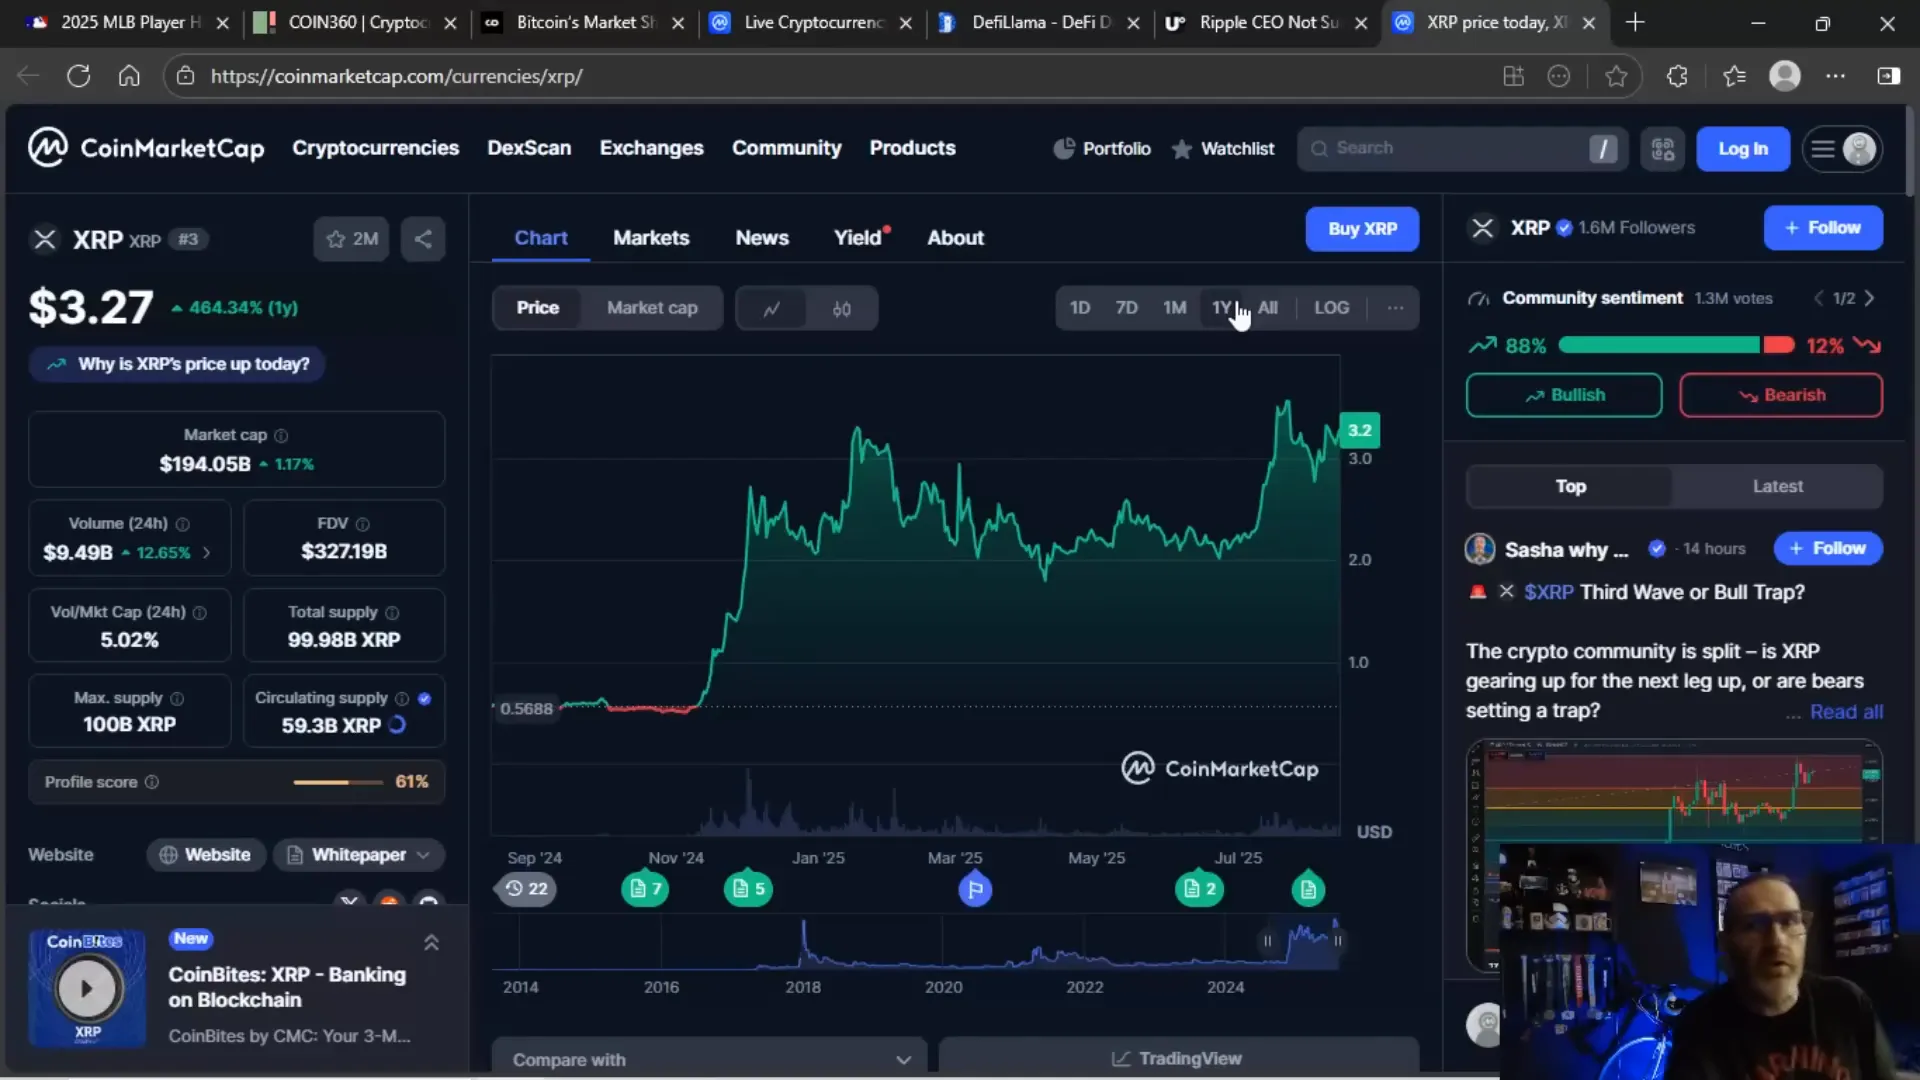Open the news marker labeled 7
The image size is (1920, 1080).
pyautogui.click(x=645, y=889)
